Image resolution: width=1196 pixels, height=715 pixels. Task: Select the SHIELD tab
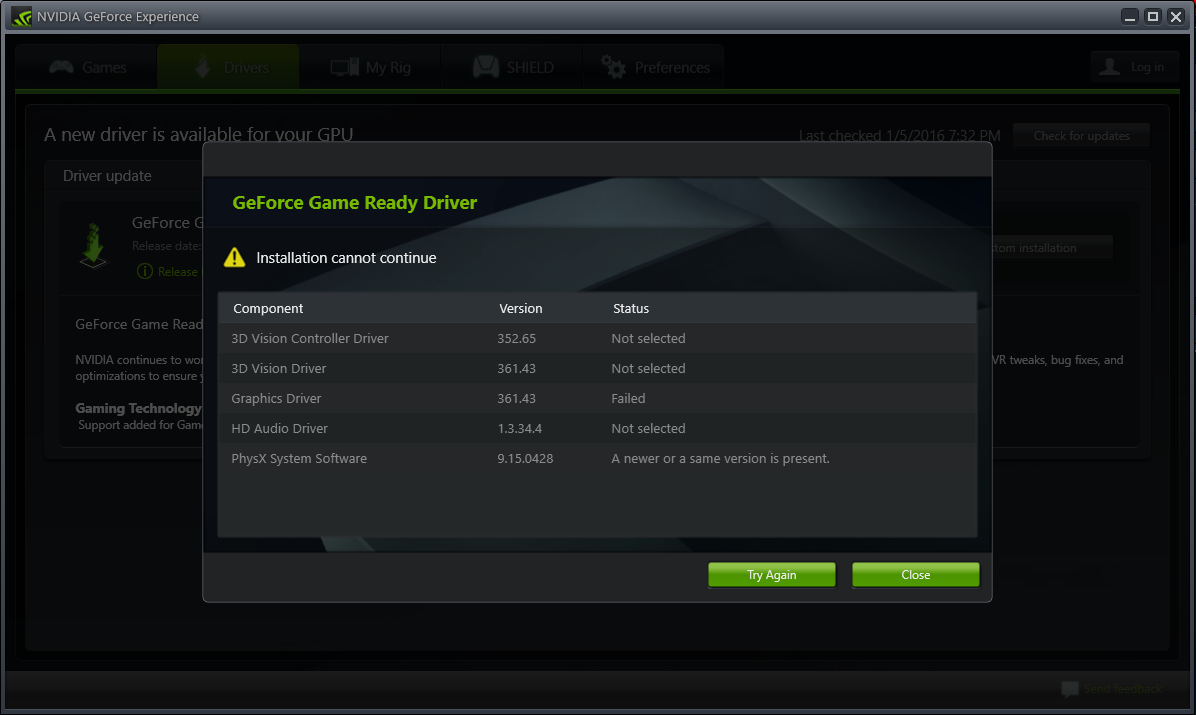click(512, 67)
